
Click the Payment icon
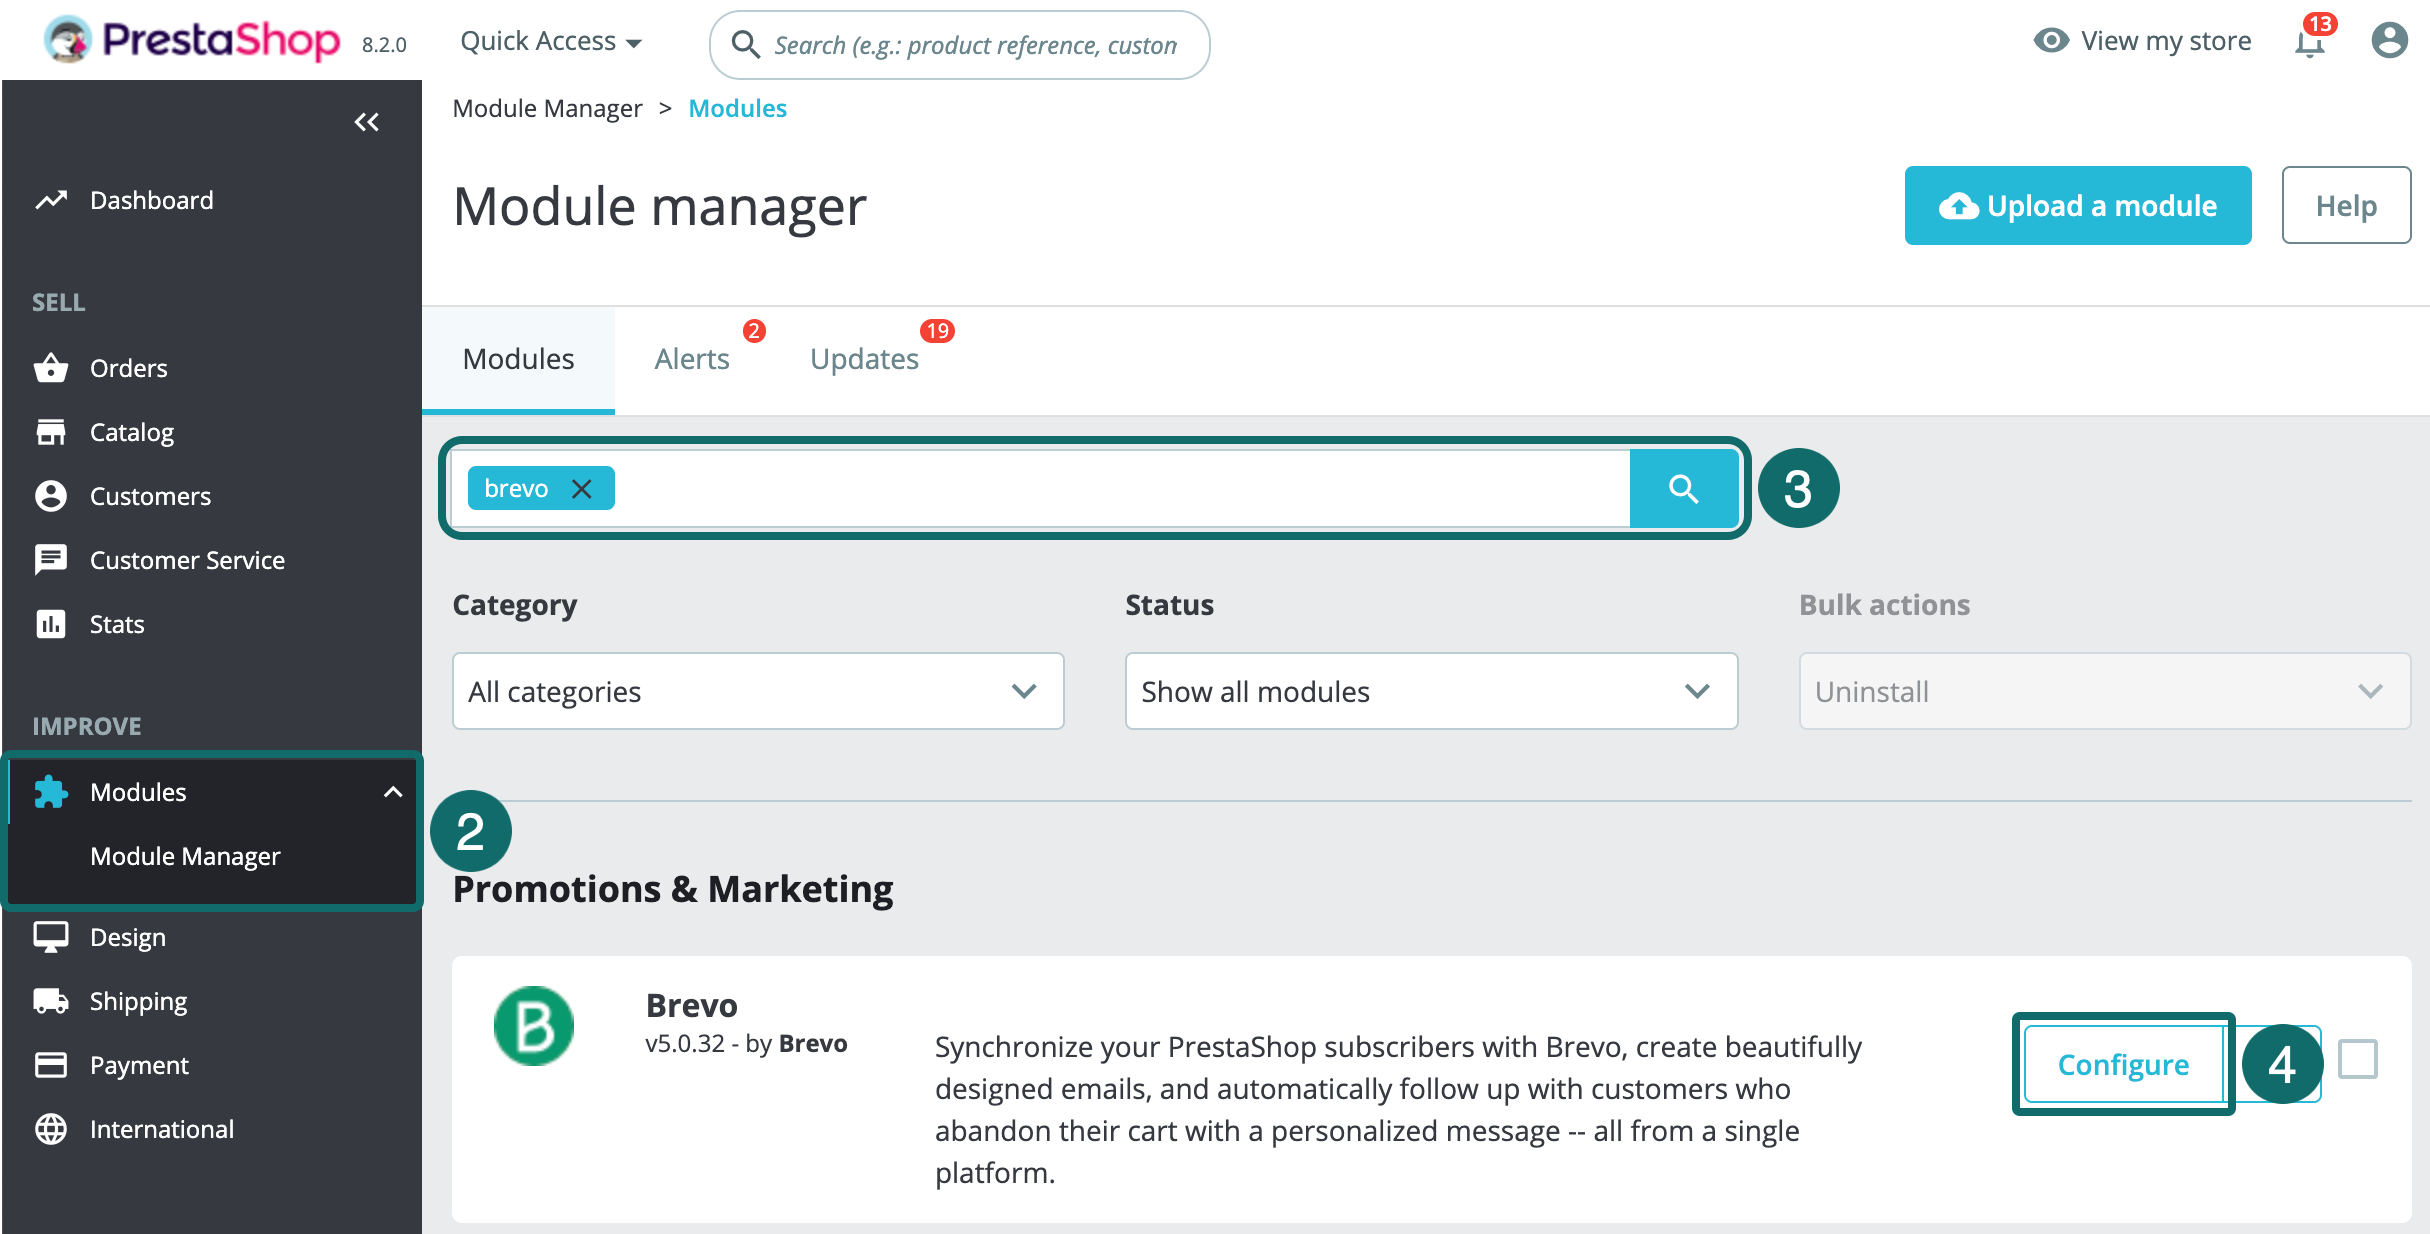pos(51,1064)
